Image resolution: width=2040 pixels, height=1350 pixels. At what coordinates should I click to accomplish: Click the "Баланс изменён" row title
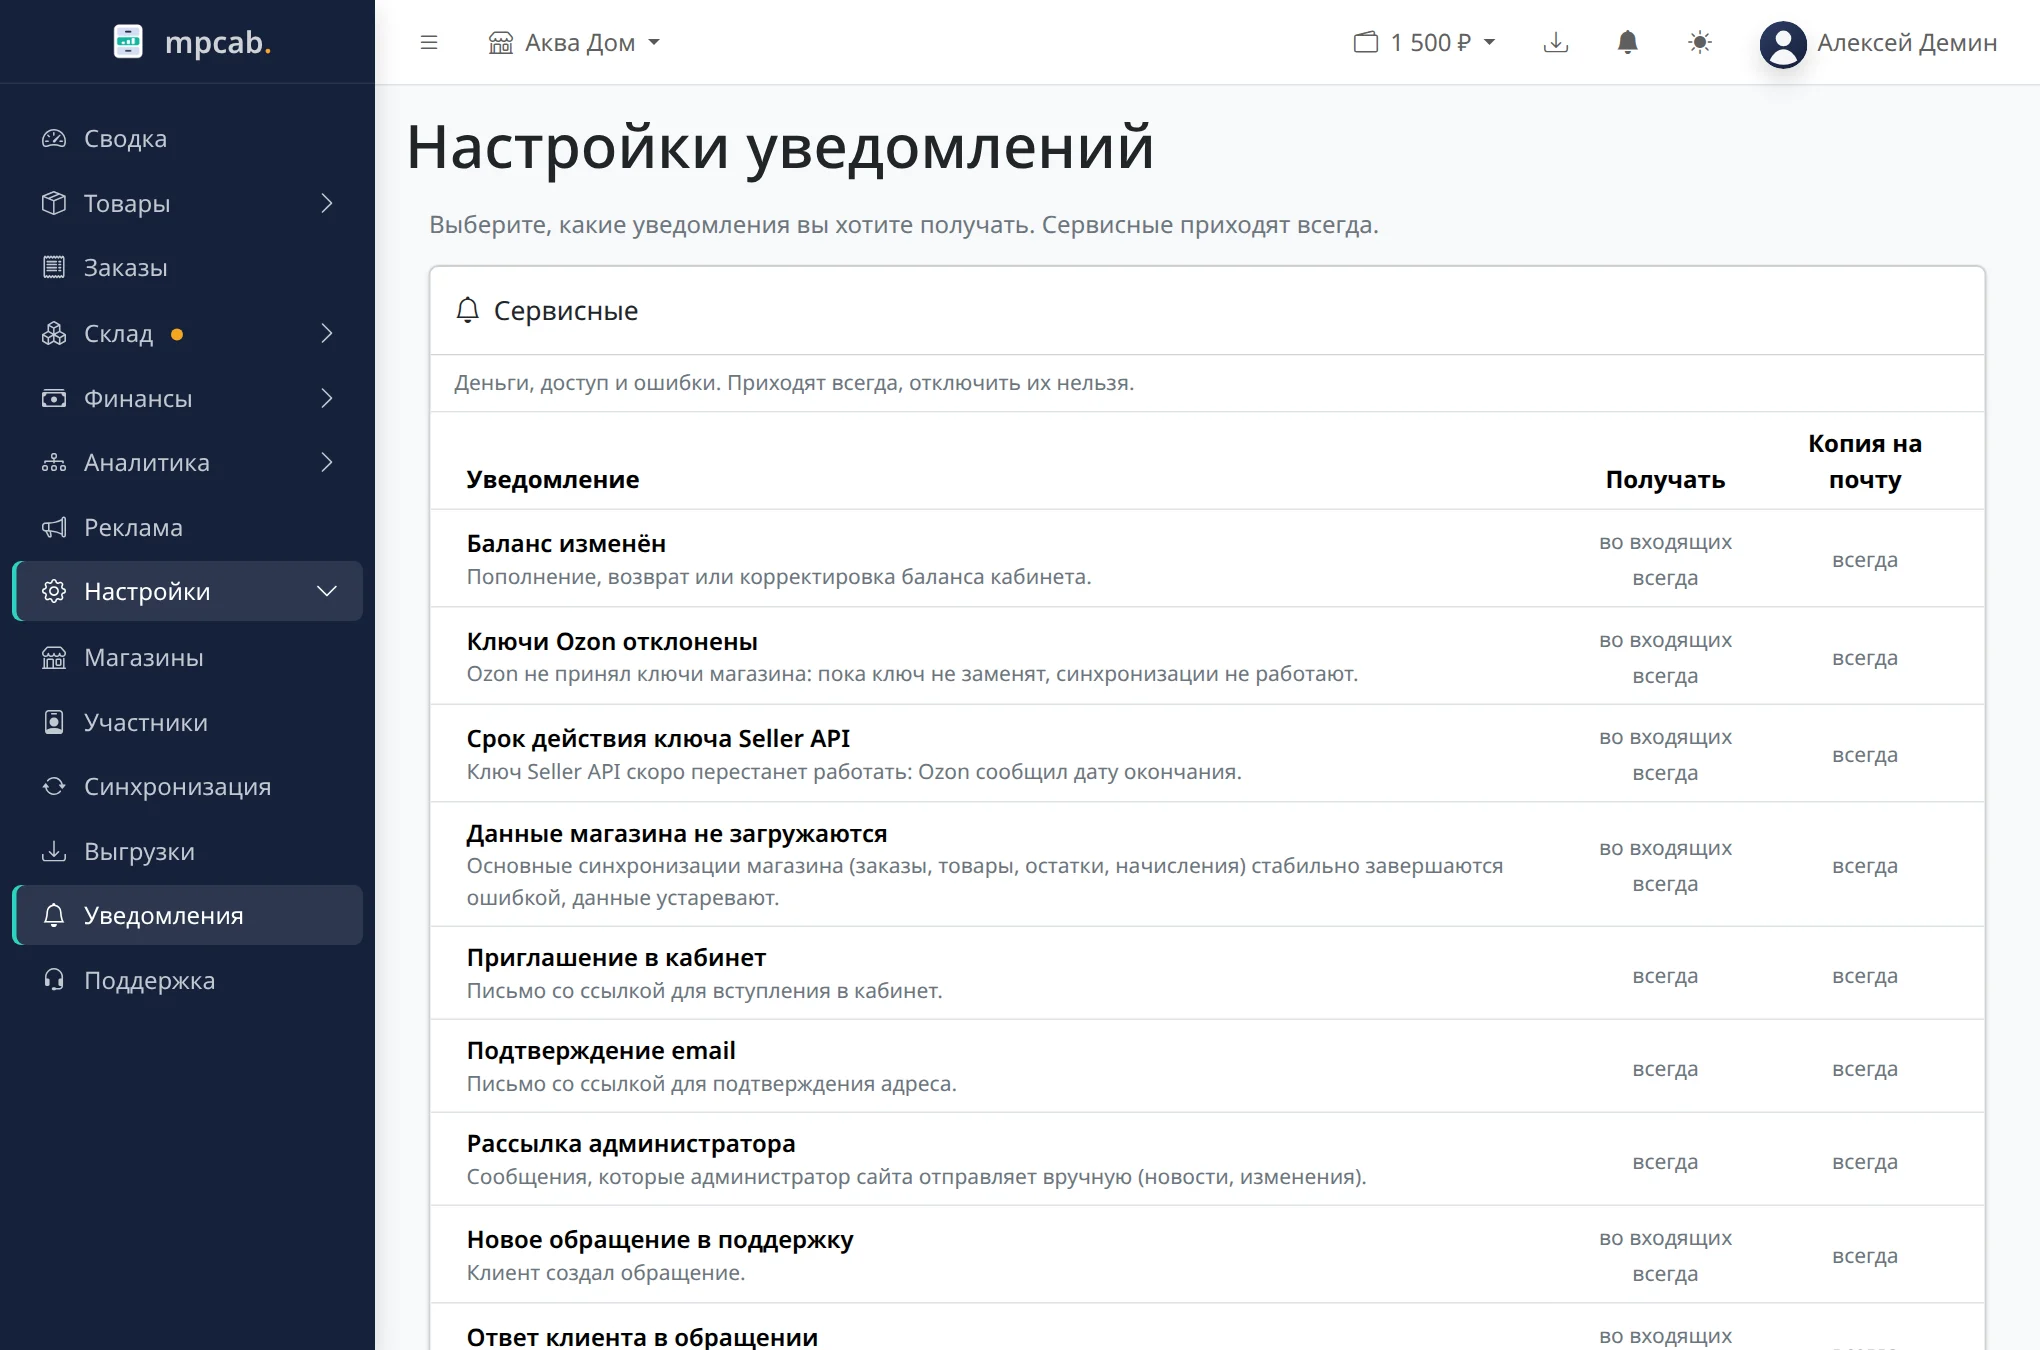click(x=566, y=543)
